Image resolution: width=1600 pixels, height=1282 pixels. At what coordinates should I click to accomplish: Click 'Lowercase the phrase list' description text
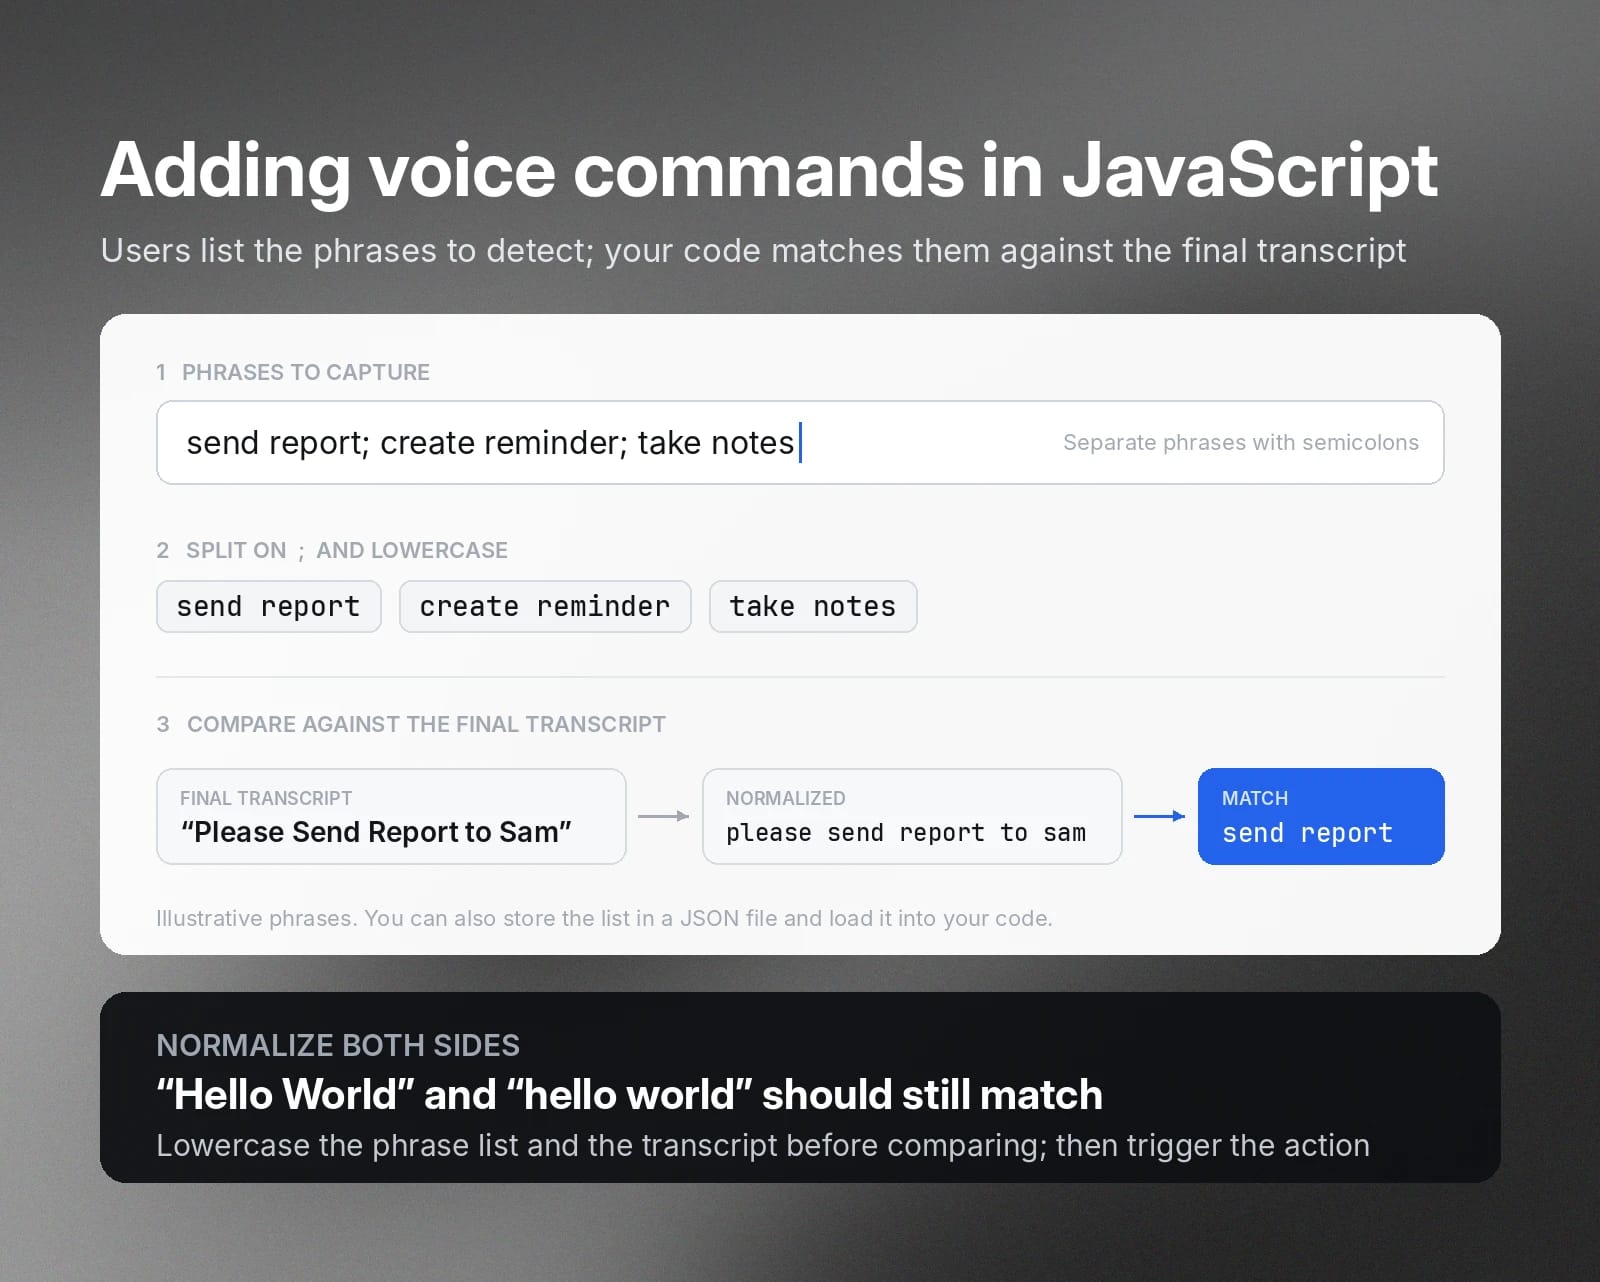763,1145
